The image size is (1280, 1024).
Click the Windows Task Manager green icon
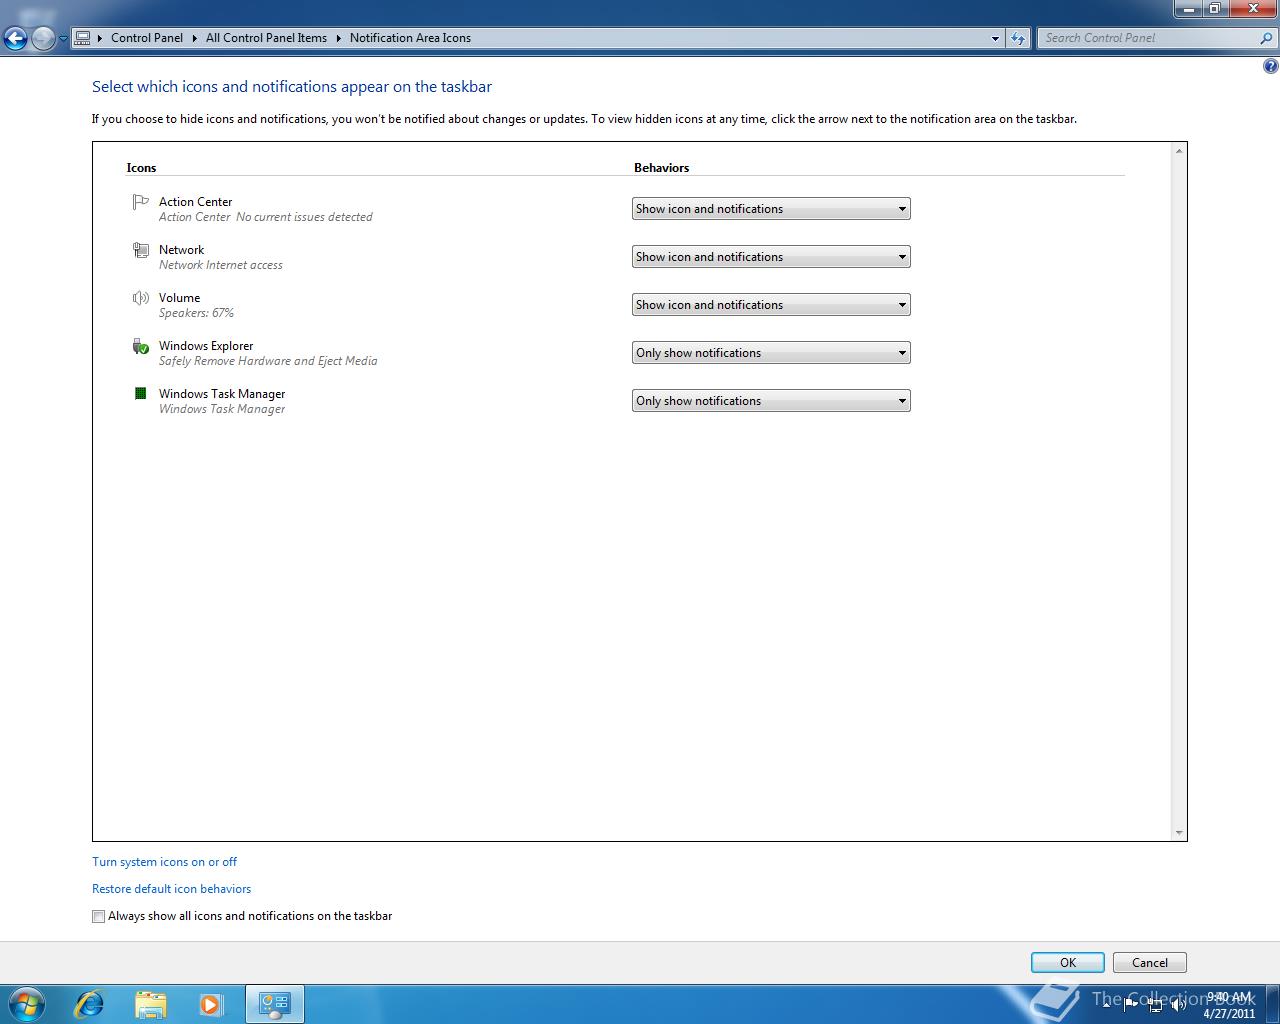point(141,394)
